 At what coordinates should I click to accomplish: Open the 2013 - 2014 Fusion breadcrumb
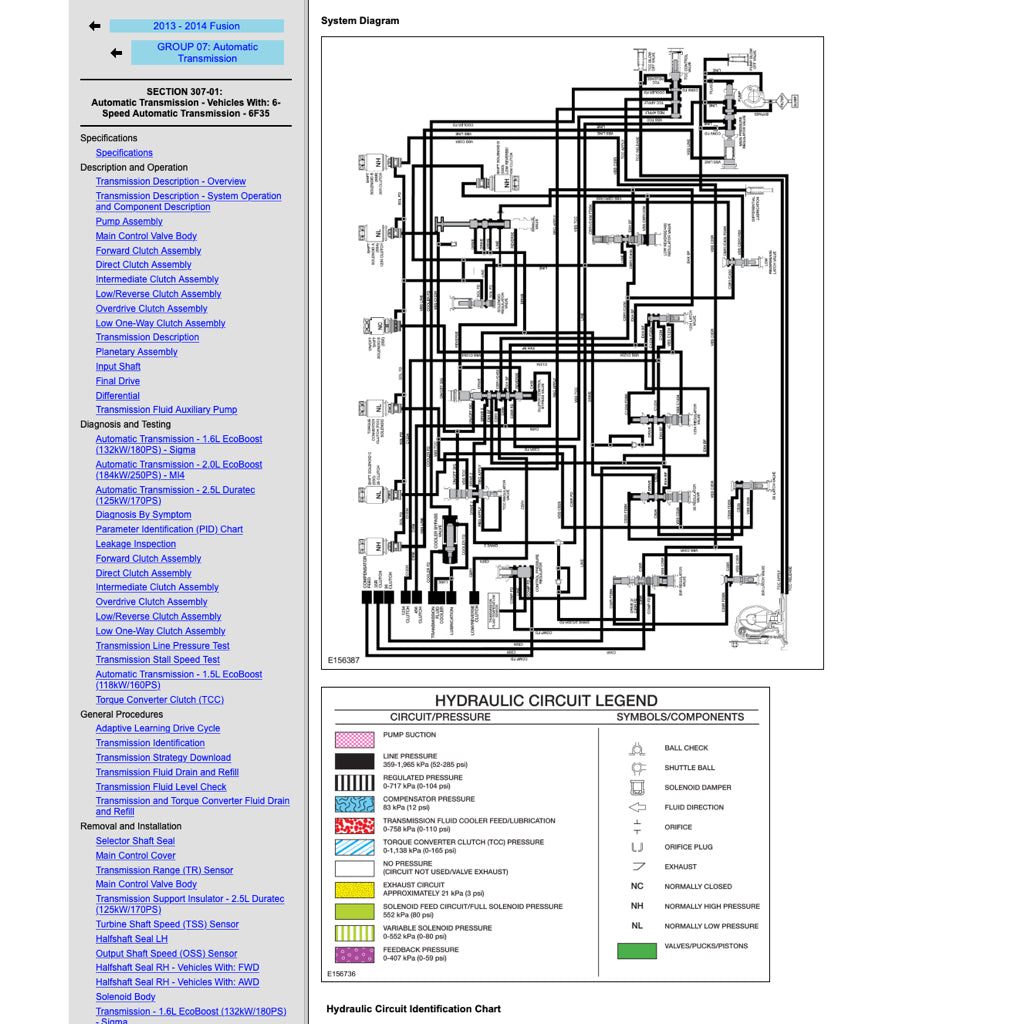[196, 27]
